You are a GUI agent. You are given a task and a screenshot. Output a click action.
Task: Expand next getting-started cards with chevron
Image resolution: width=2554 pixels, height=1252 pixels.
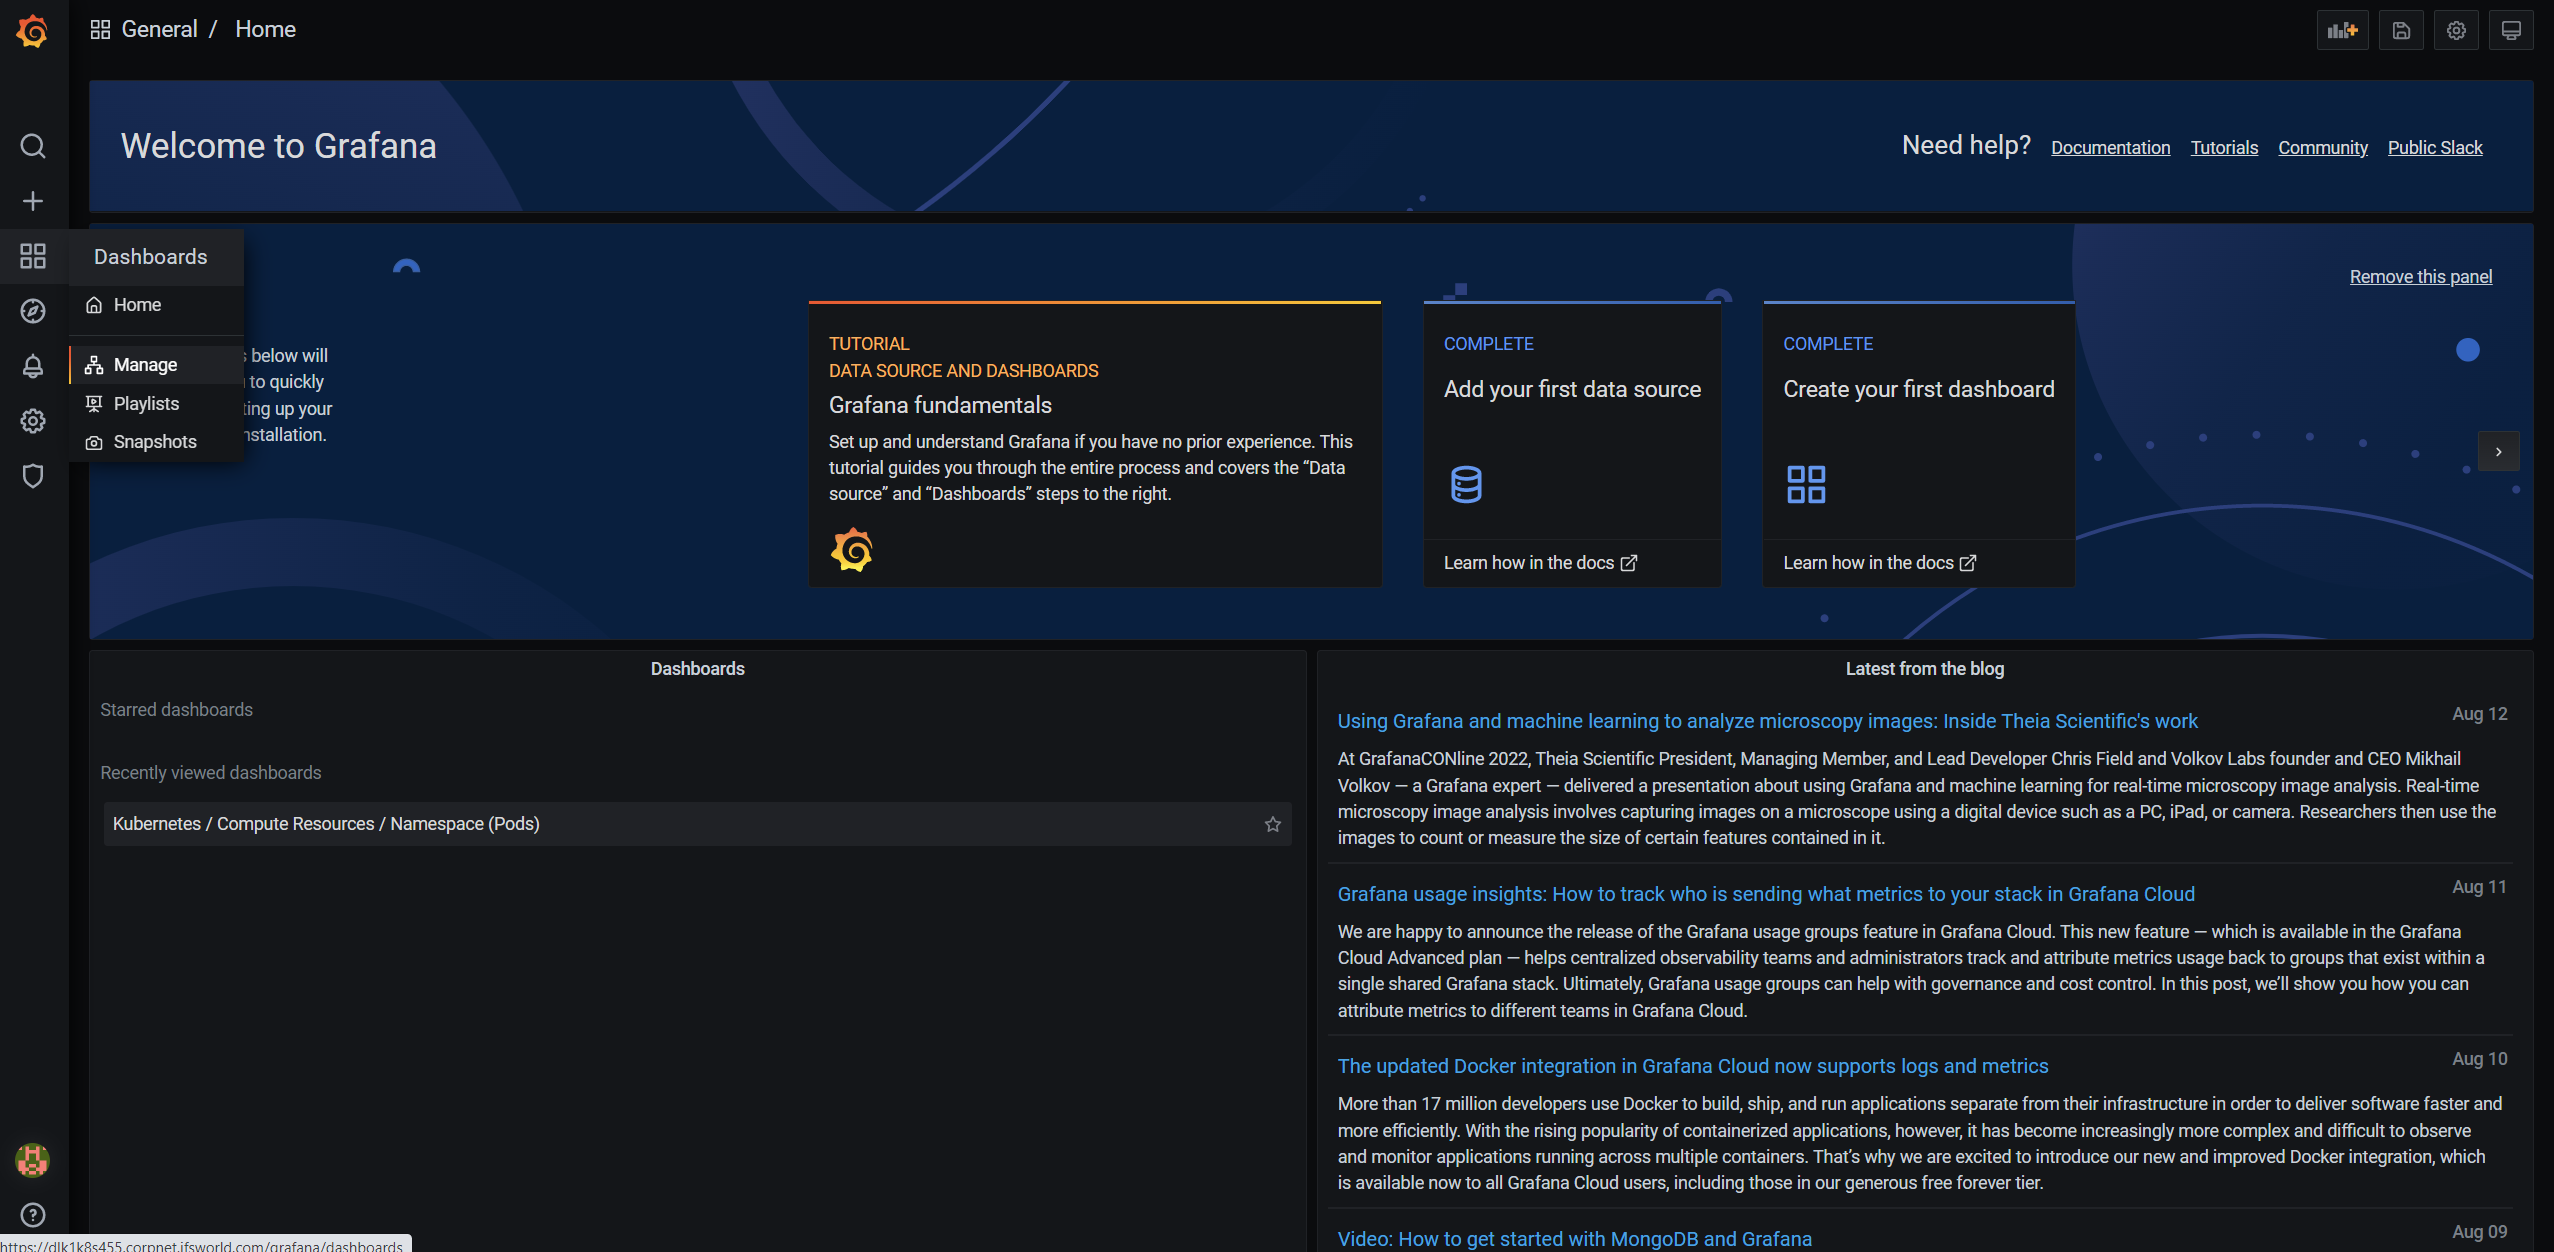(x=2498, y=452)
